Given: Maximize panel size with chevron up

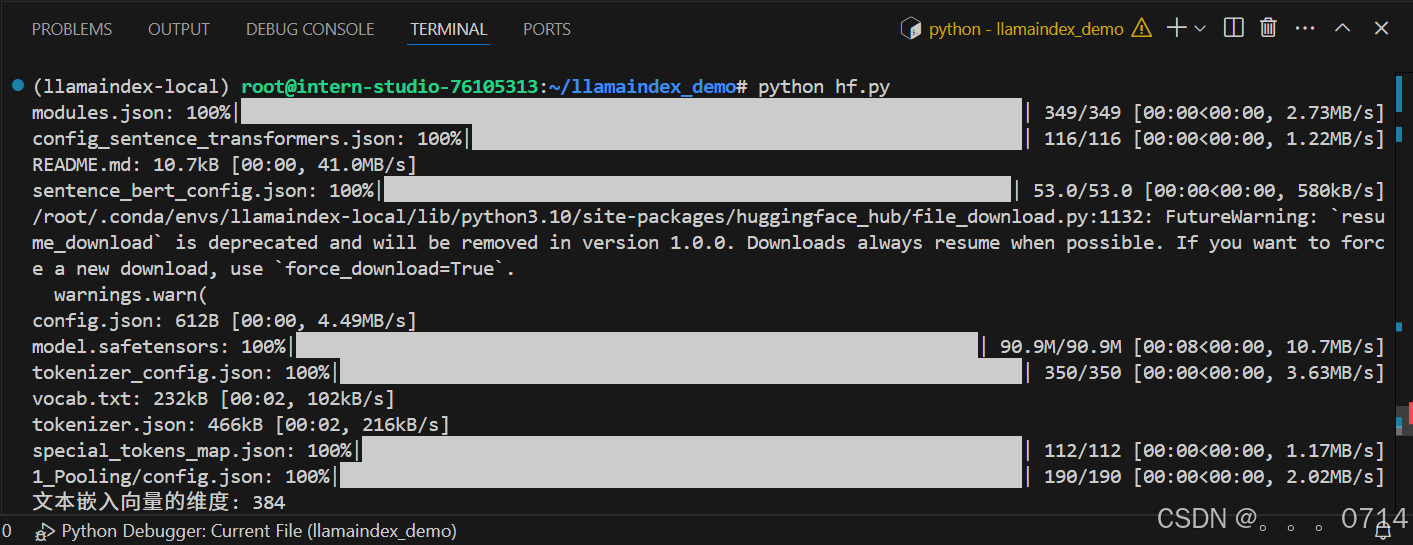Looking at the screenshot, I should pos(1343,28).
